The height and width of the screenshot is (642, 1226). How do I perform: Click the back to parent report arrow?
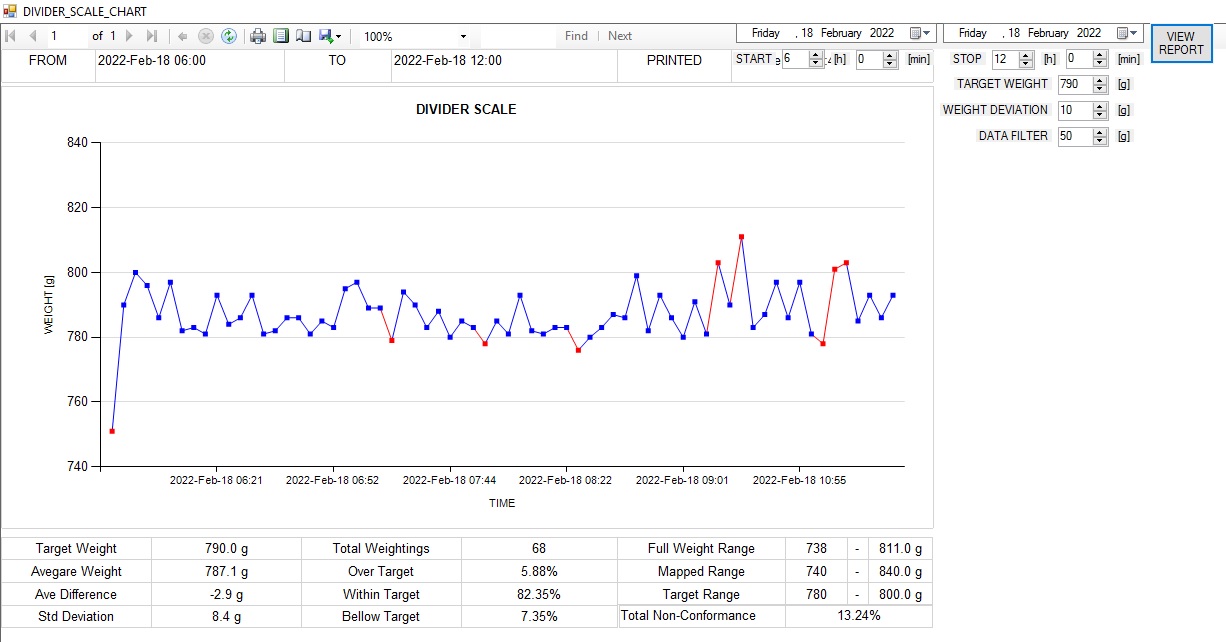click(x=183, y=36)
